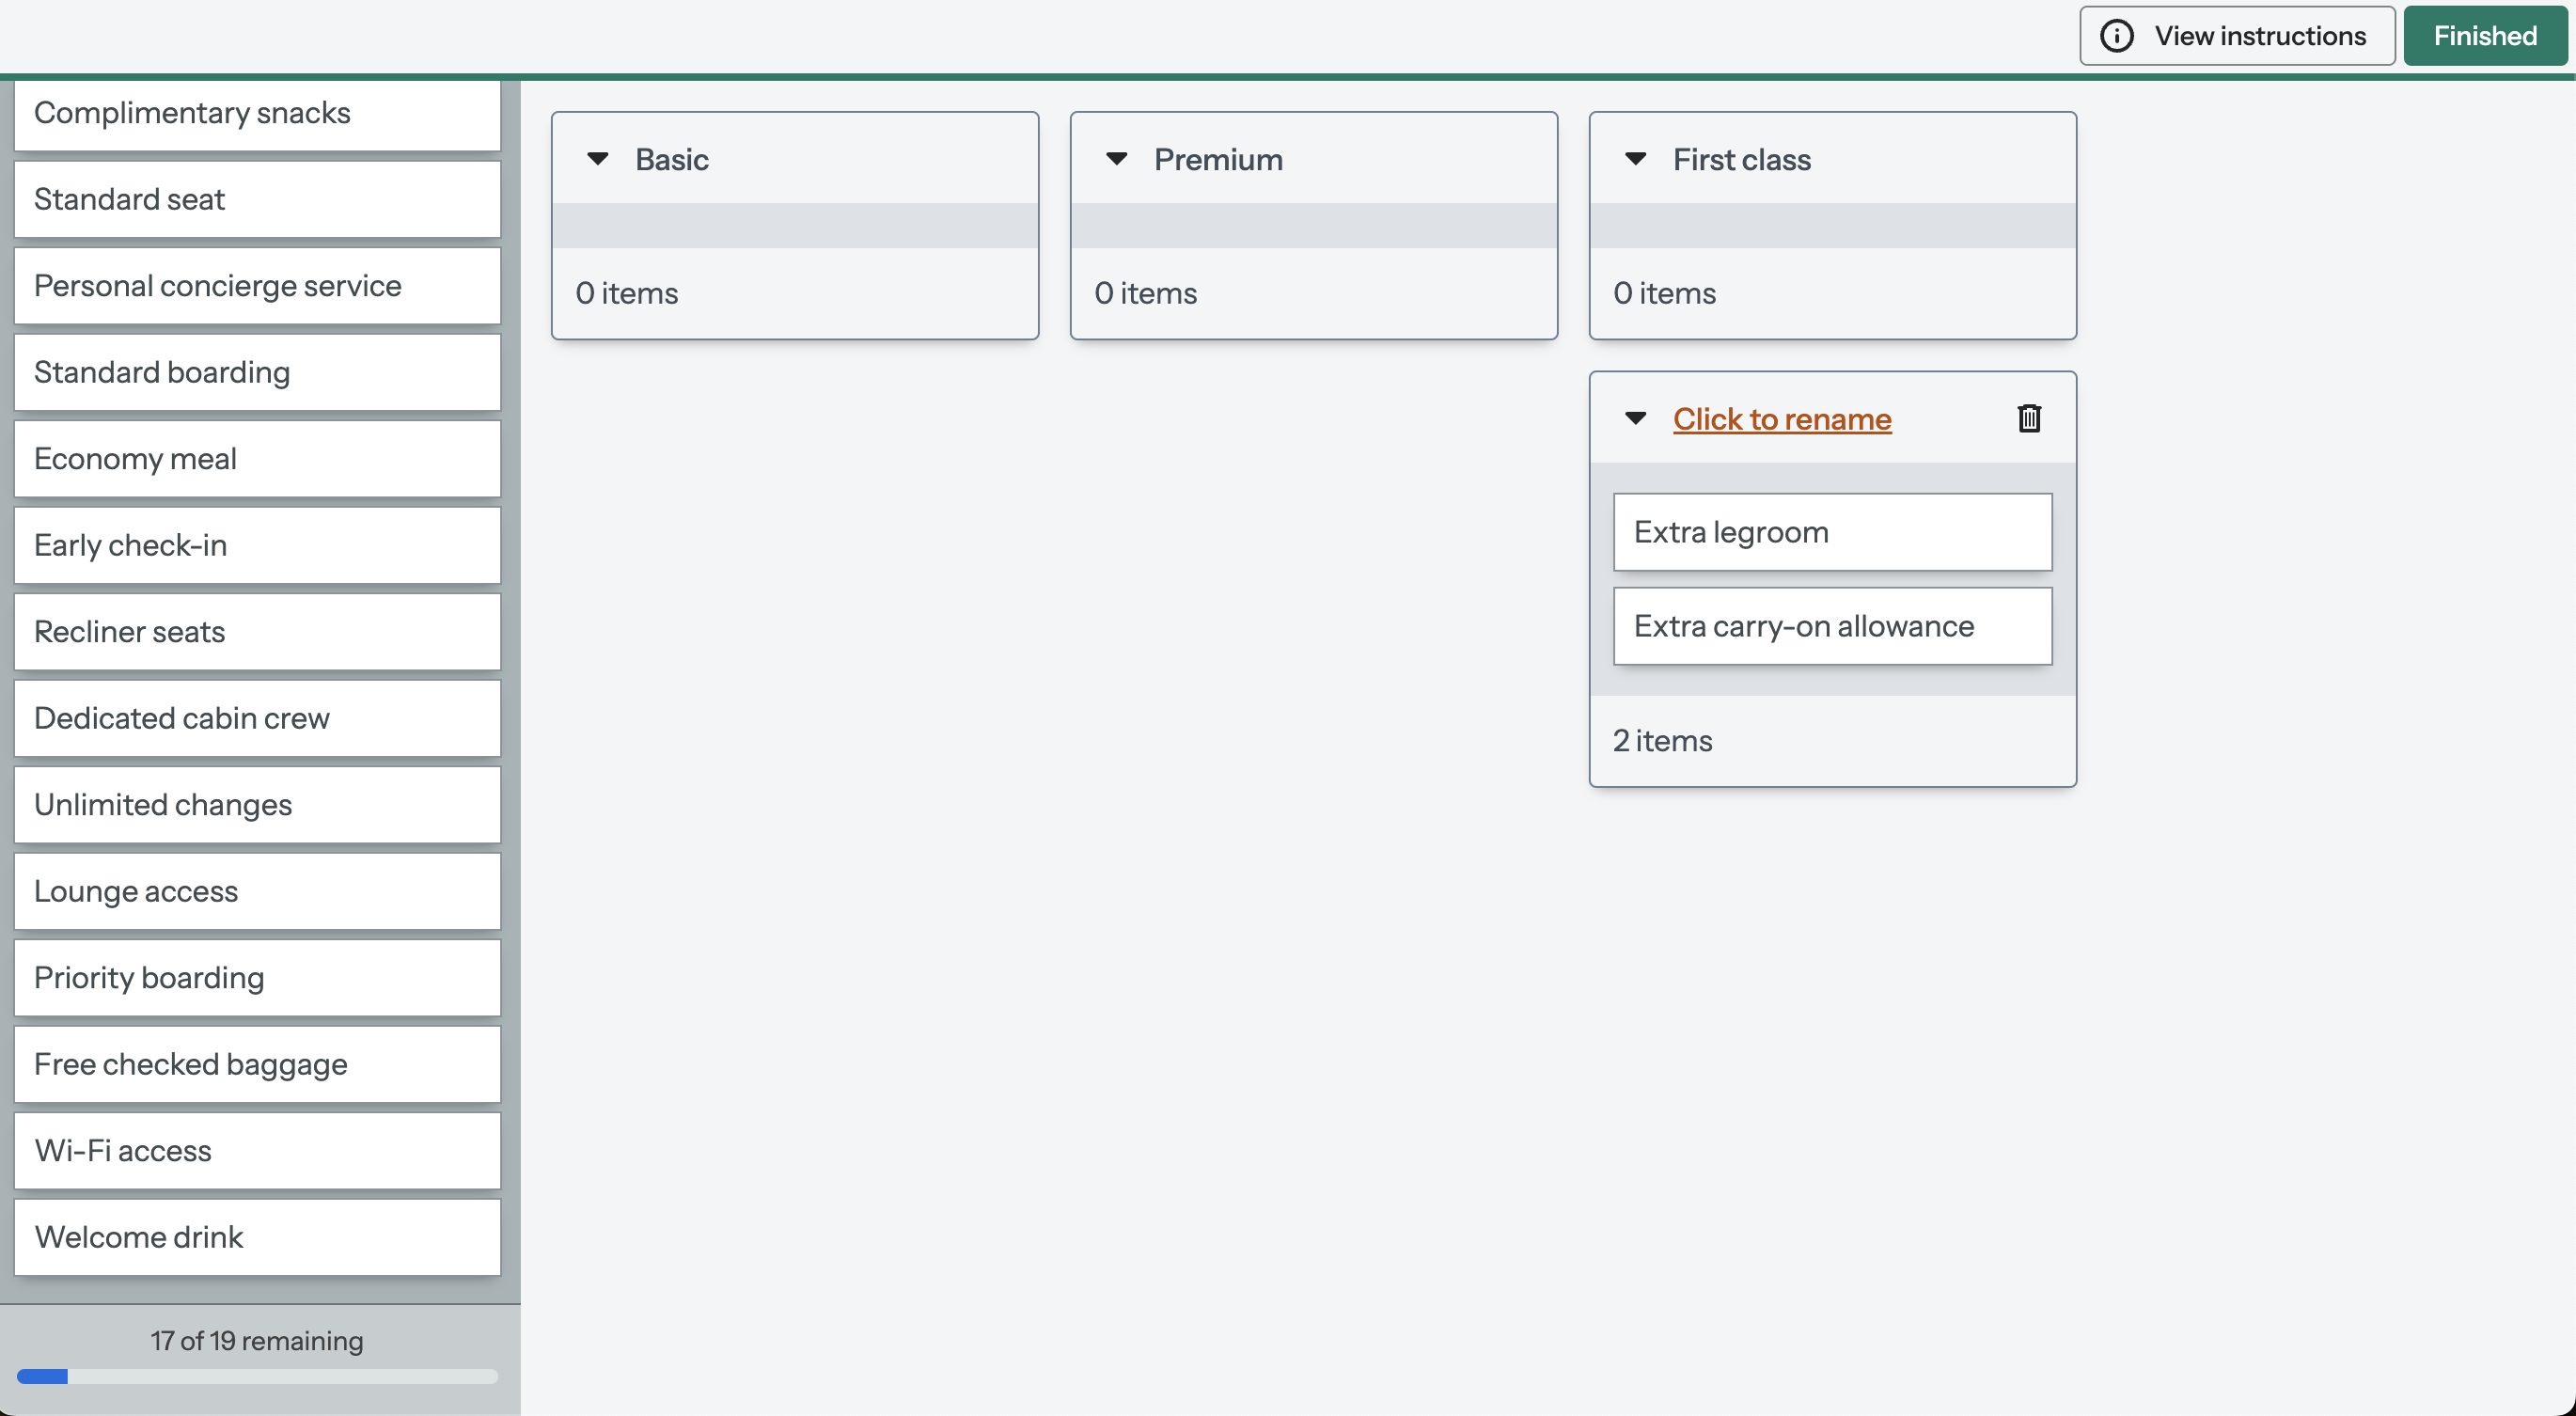Click the First class category title

[x=1742, y=160]
